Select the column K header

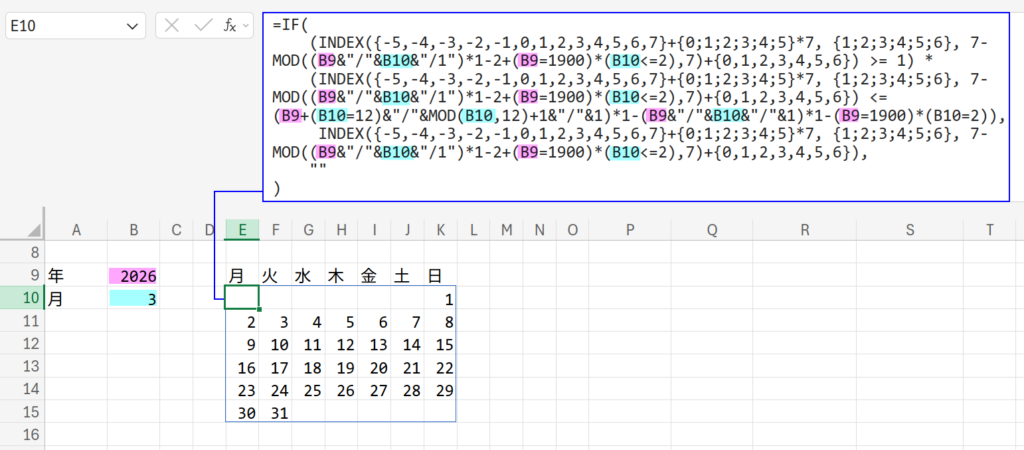(x=440, y=230)
